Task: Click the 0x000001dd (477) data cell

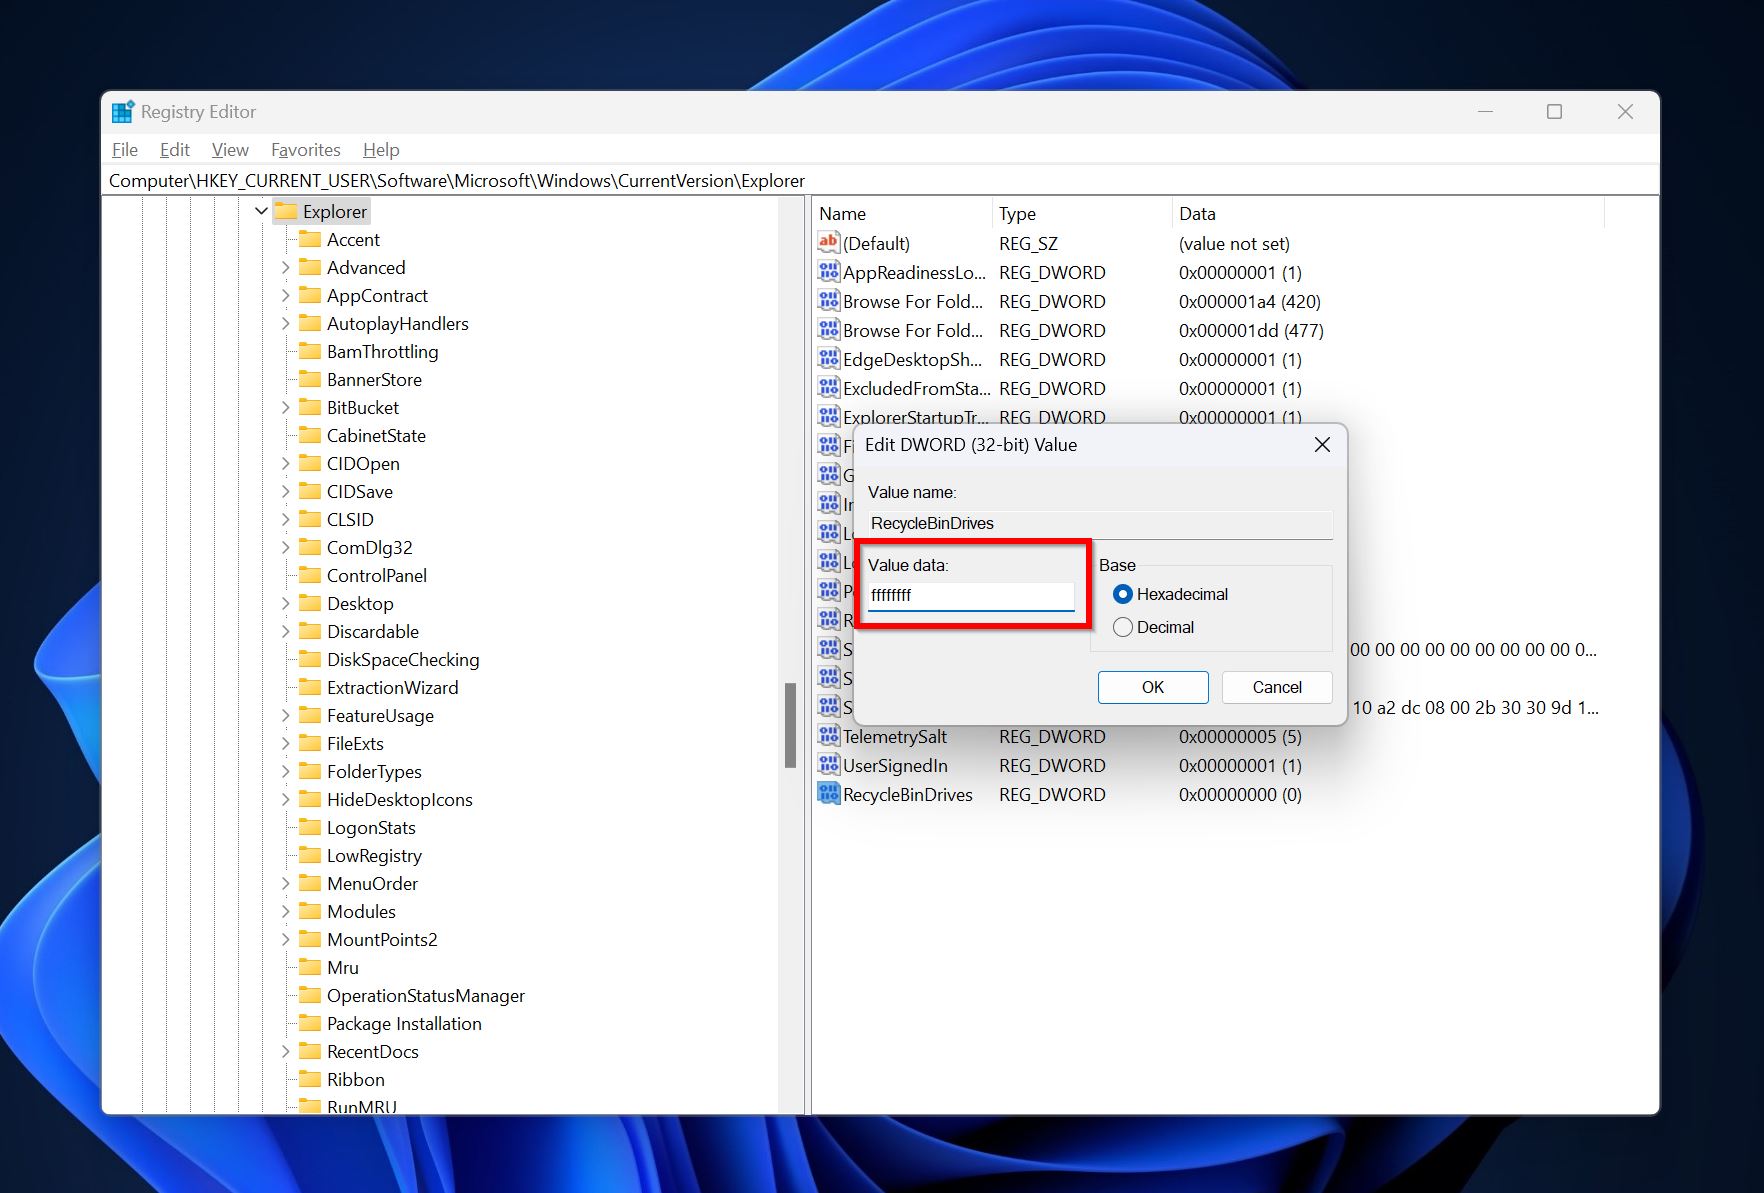Action: (1251, 330)
